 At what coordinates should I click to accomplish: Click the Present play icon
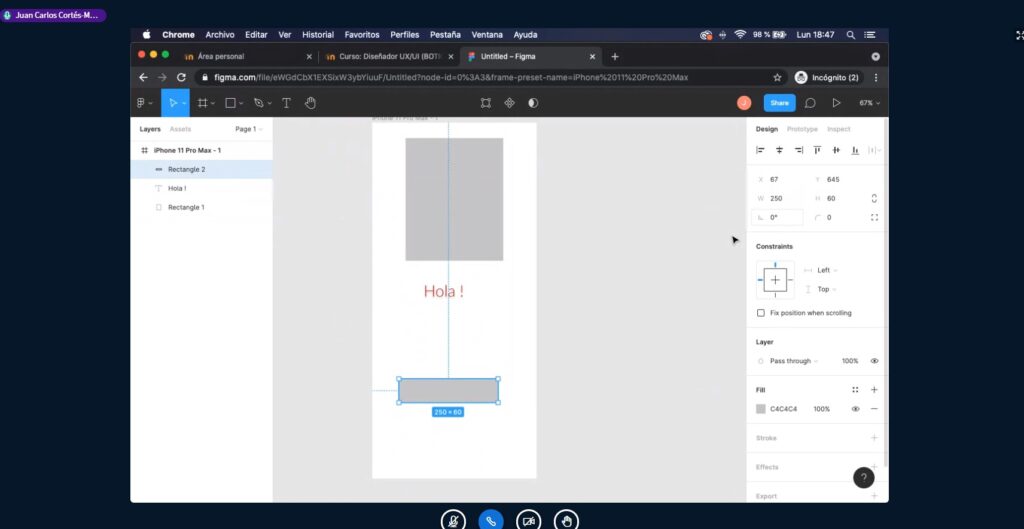pos(836,103)
